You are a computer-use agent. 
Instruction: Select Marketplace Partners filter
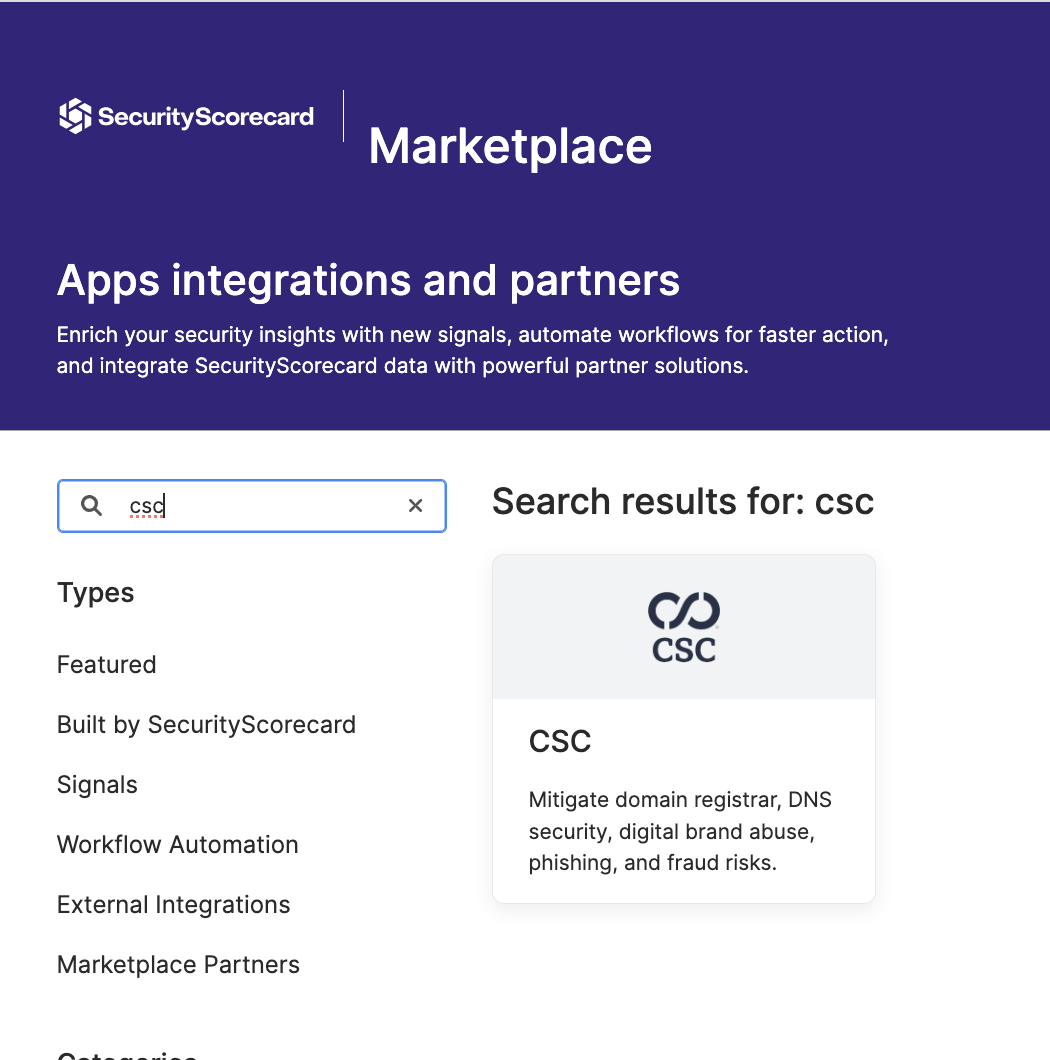(x=178, y=964)
